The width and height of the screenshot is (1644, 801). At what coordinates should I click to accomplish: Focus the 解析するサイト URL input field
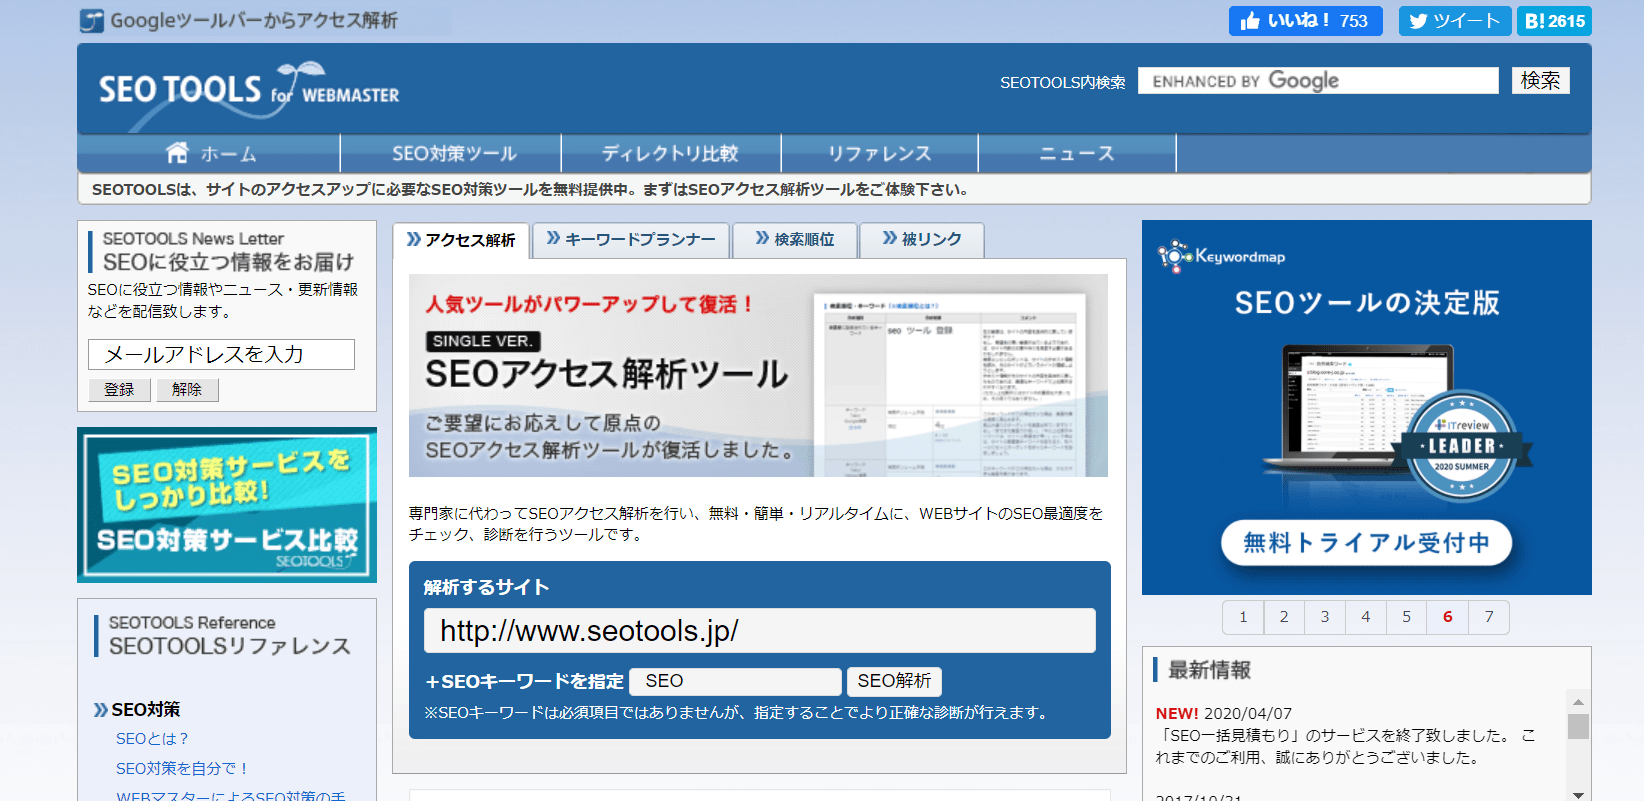760,631
